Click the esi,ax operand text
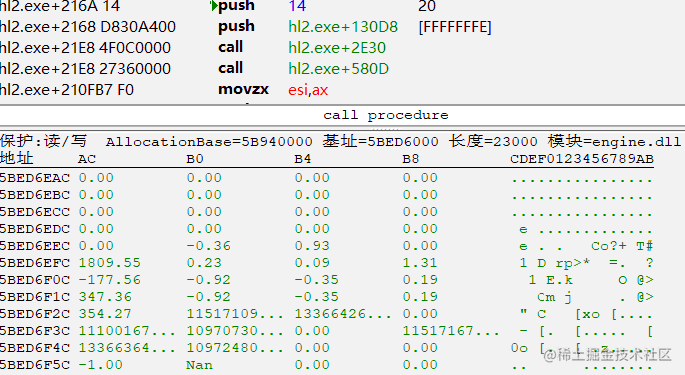This screenshot has height=375, width=685. click(x=308, y=90)
